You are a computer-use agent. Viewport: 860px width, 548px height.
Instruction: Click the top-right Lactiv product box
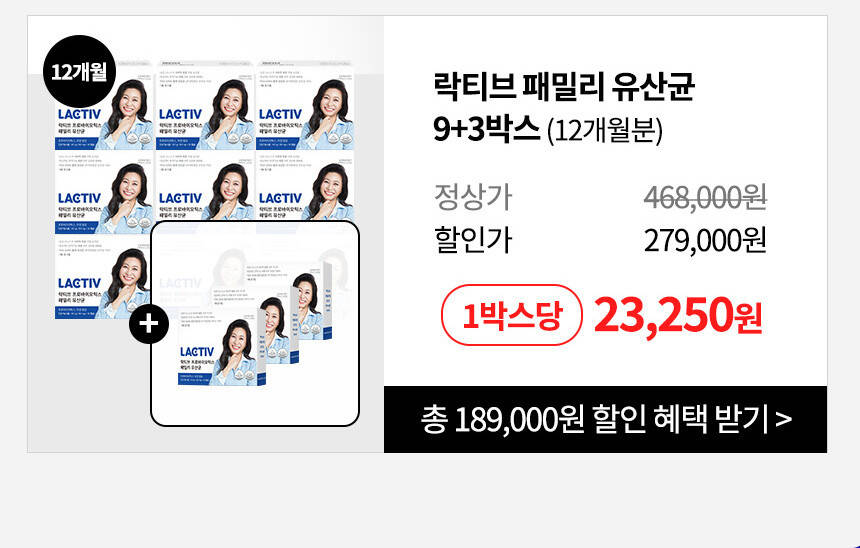tap(305, 105)
